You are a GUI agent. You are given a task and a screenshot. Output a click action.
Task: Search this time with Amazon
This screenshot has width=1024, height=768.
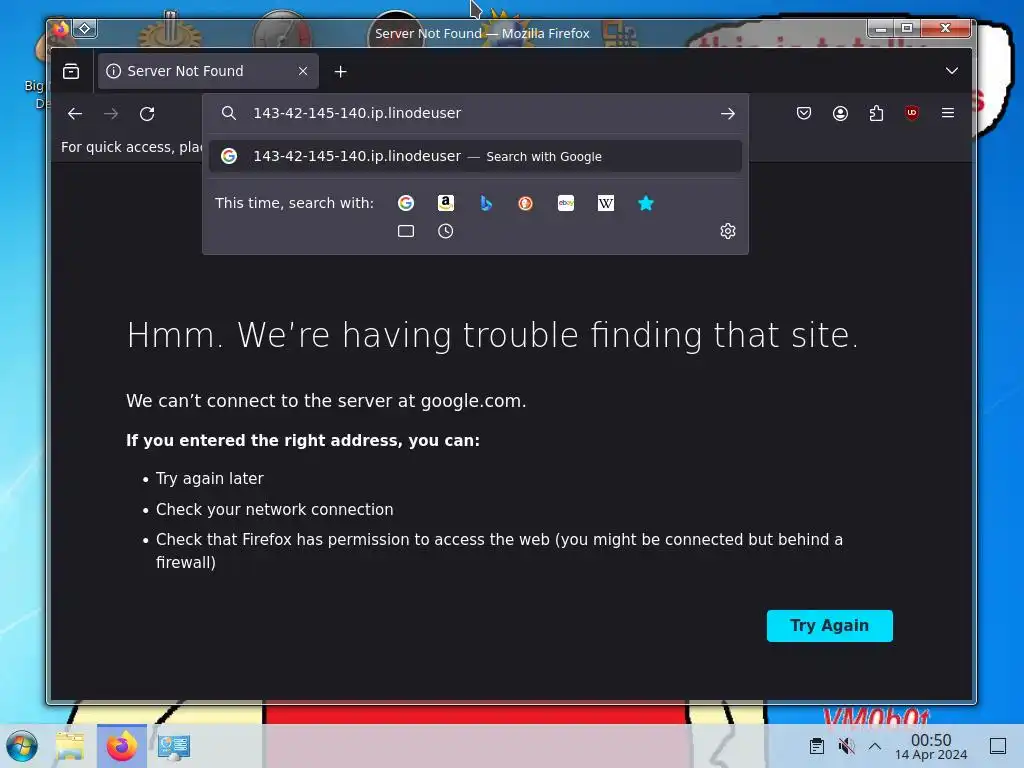[445, 203]
